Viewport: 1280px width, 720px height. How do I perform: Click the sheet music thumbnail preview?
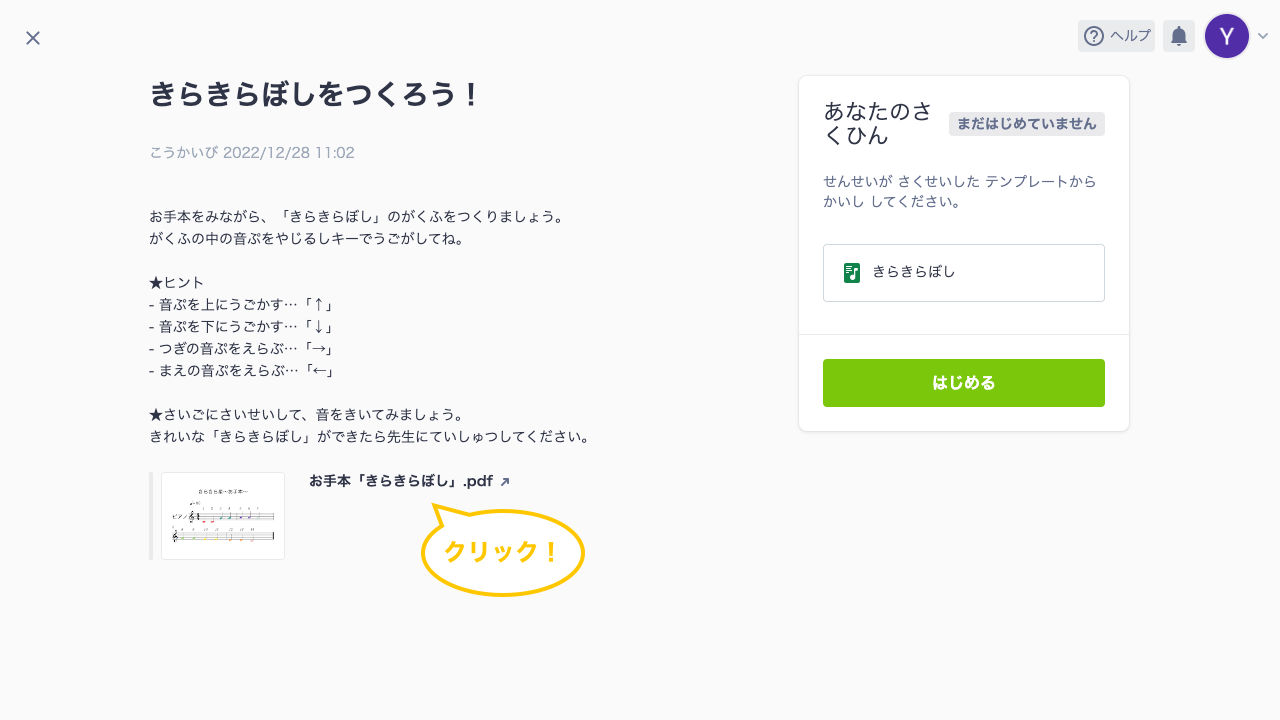pyautogui.click(x=222, y=516)
